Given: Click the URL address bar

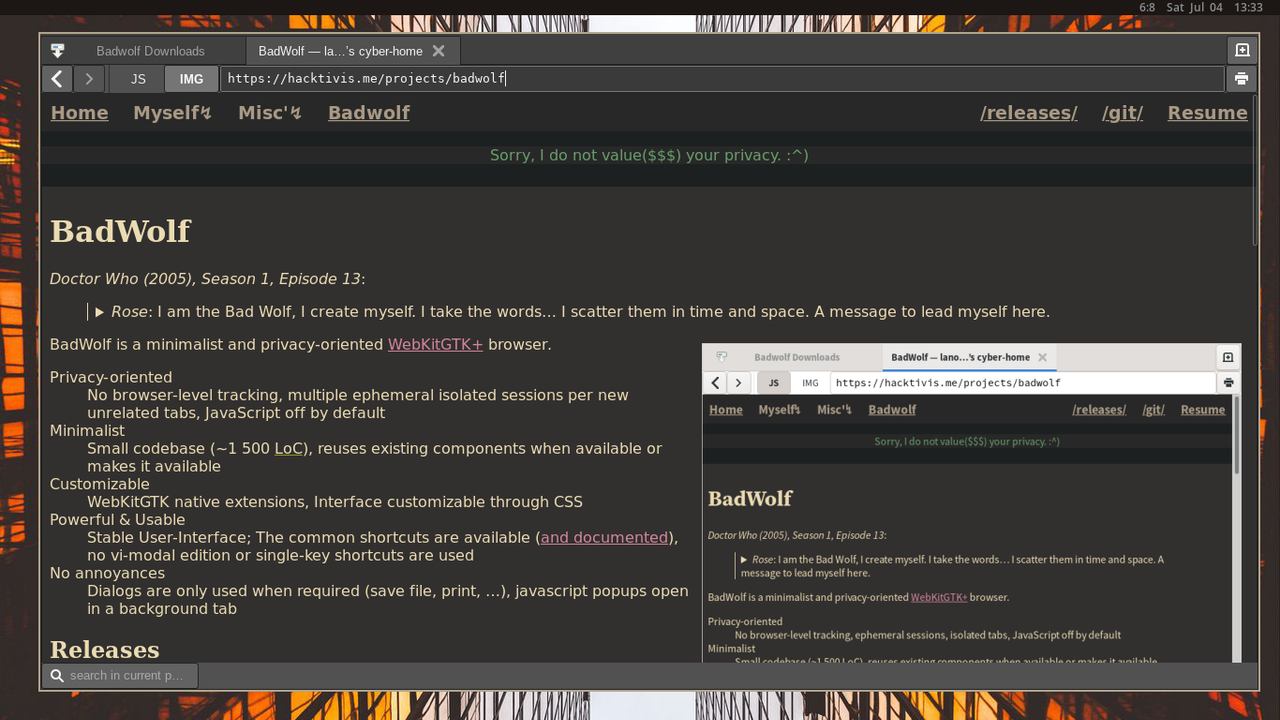Looking at the screenshot, I should click(722, 79).
